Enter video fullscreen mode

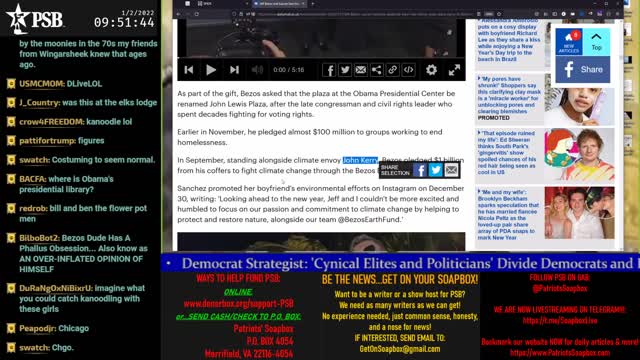coord(454,70)
